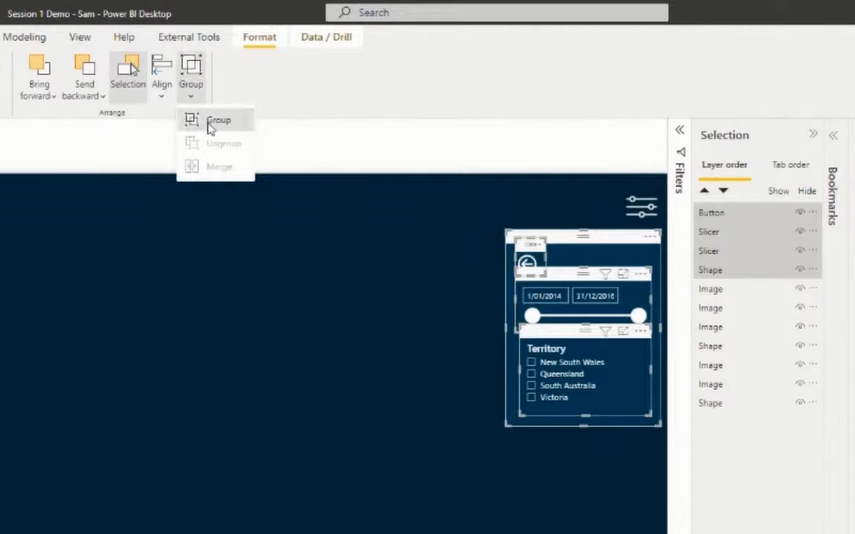Viewport: 855px width, 534px height.
Task: Expand the Filters pane with chevrons
Action: tap(679, 130)
